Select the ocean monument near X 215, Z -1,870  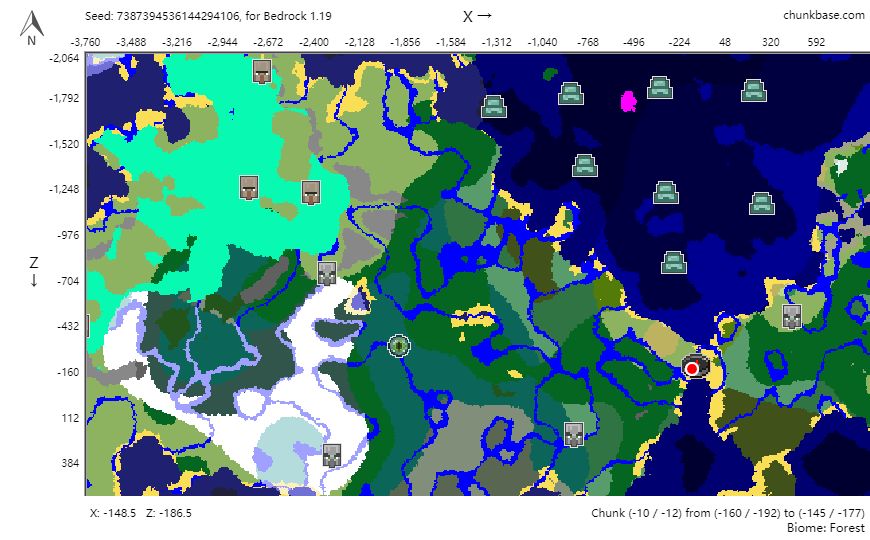753,90
